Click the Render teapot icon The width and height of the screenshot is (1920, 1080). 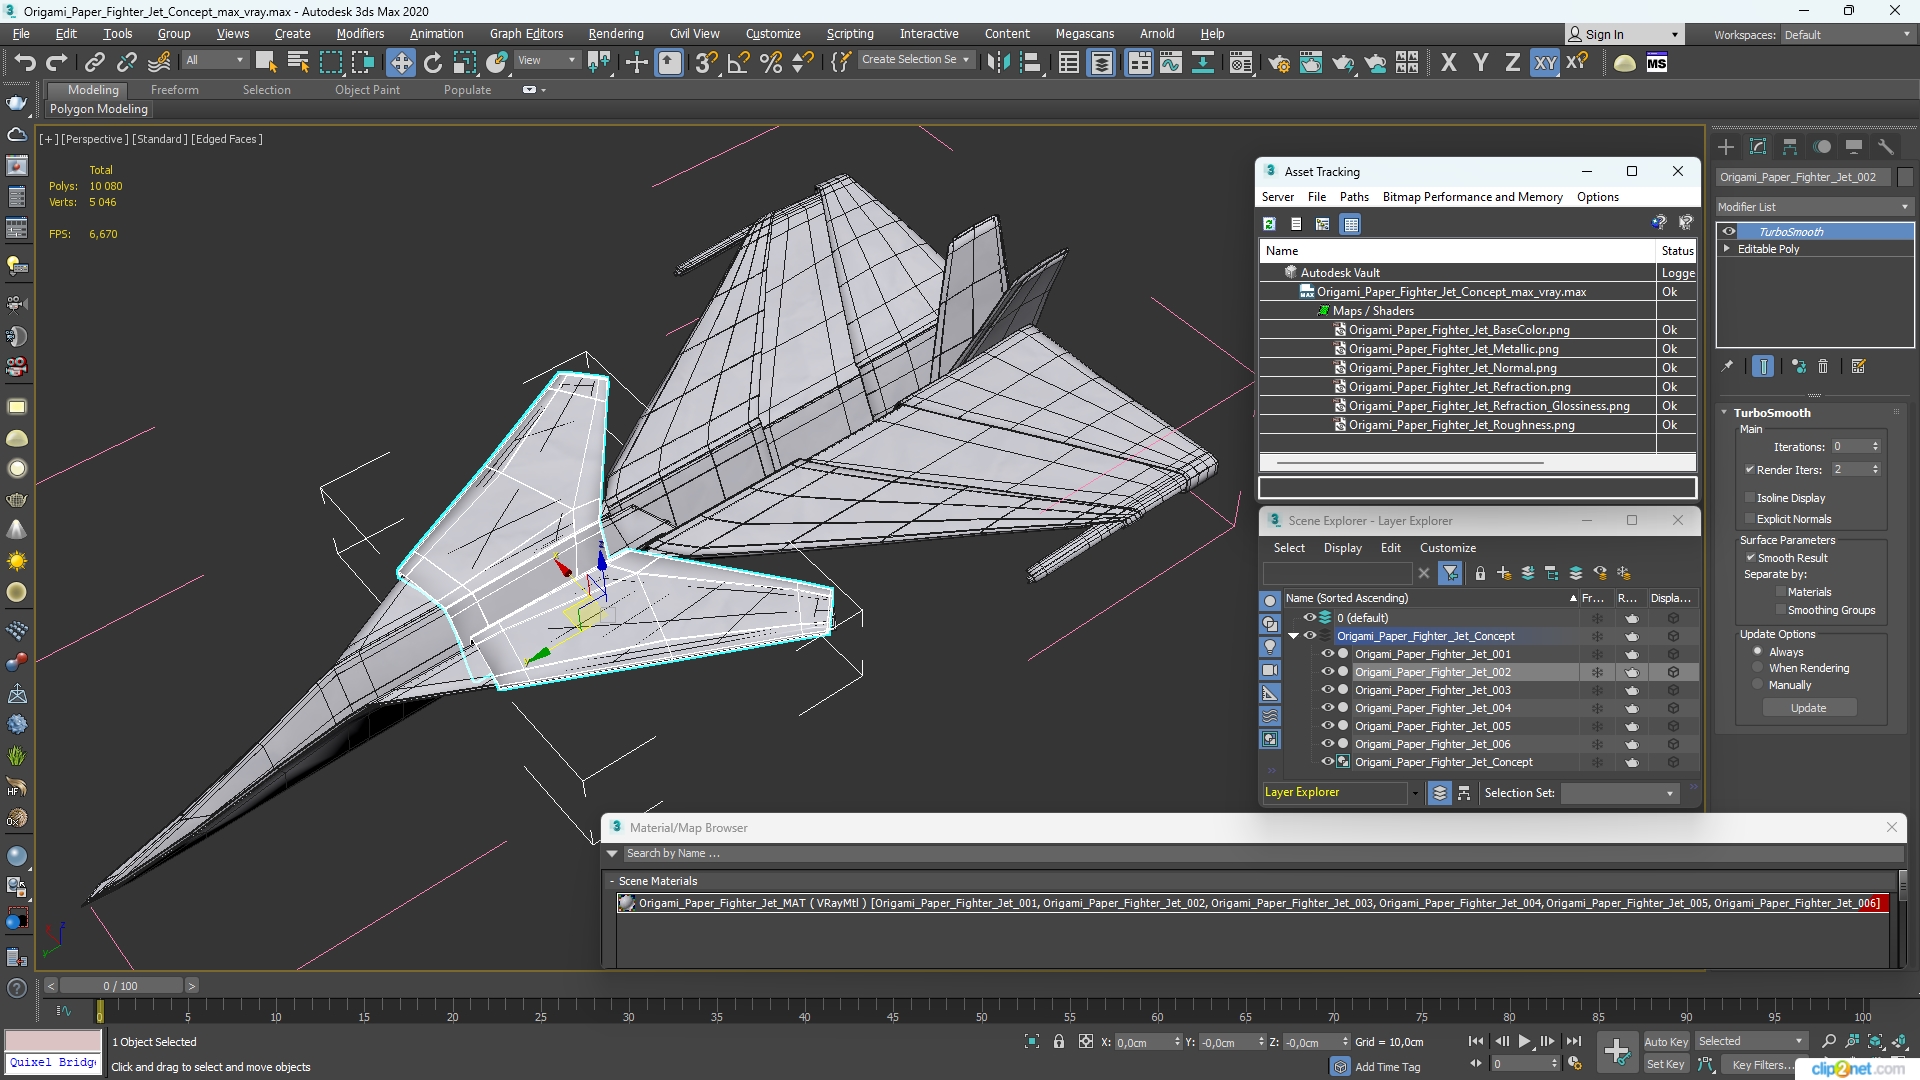point(1343,63)
